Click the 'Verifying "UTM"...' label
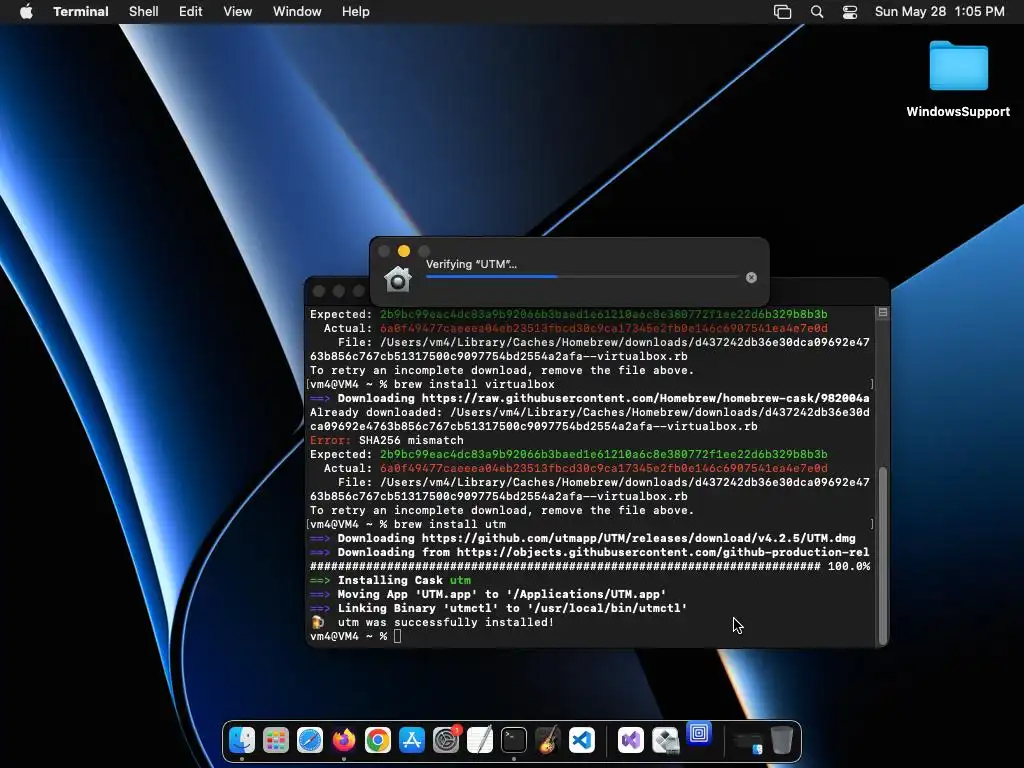1024x768 pixels. [x=471, y=264]
